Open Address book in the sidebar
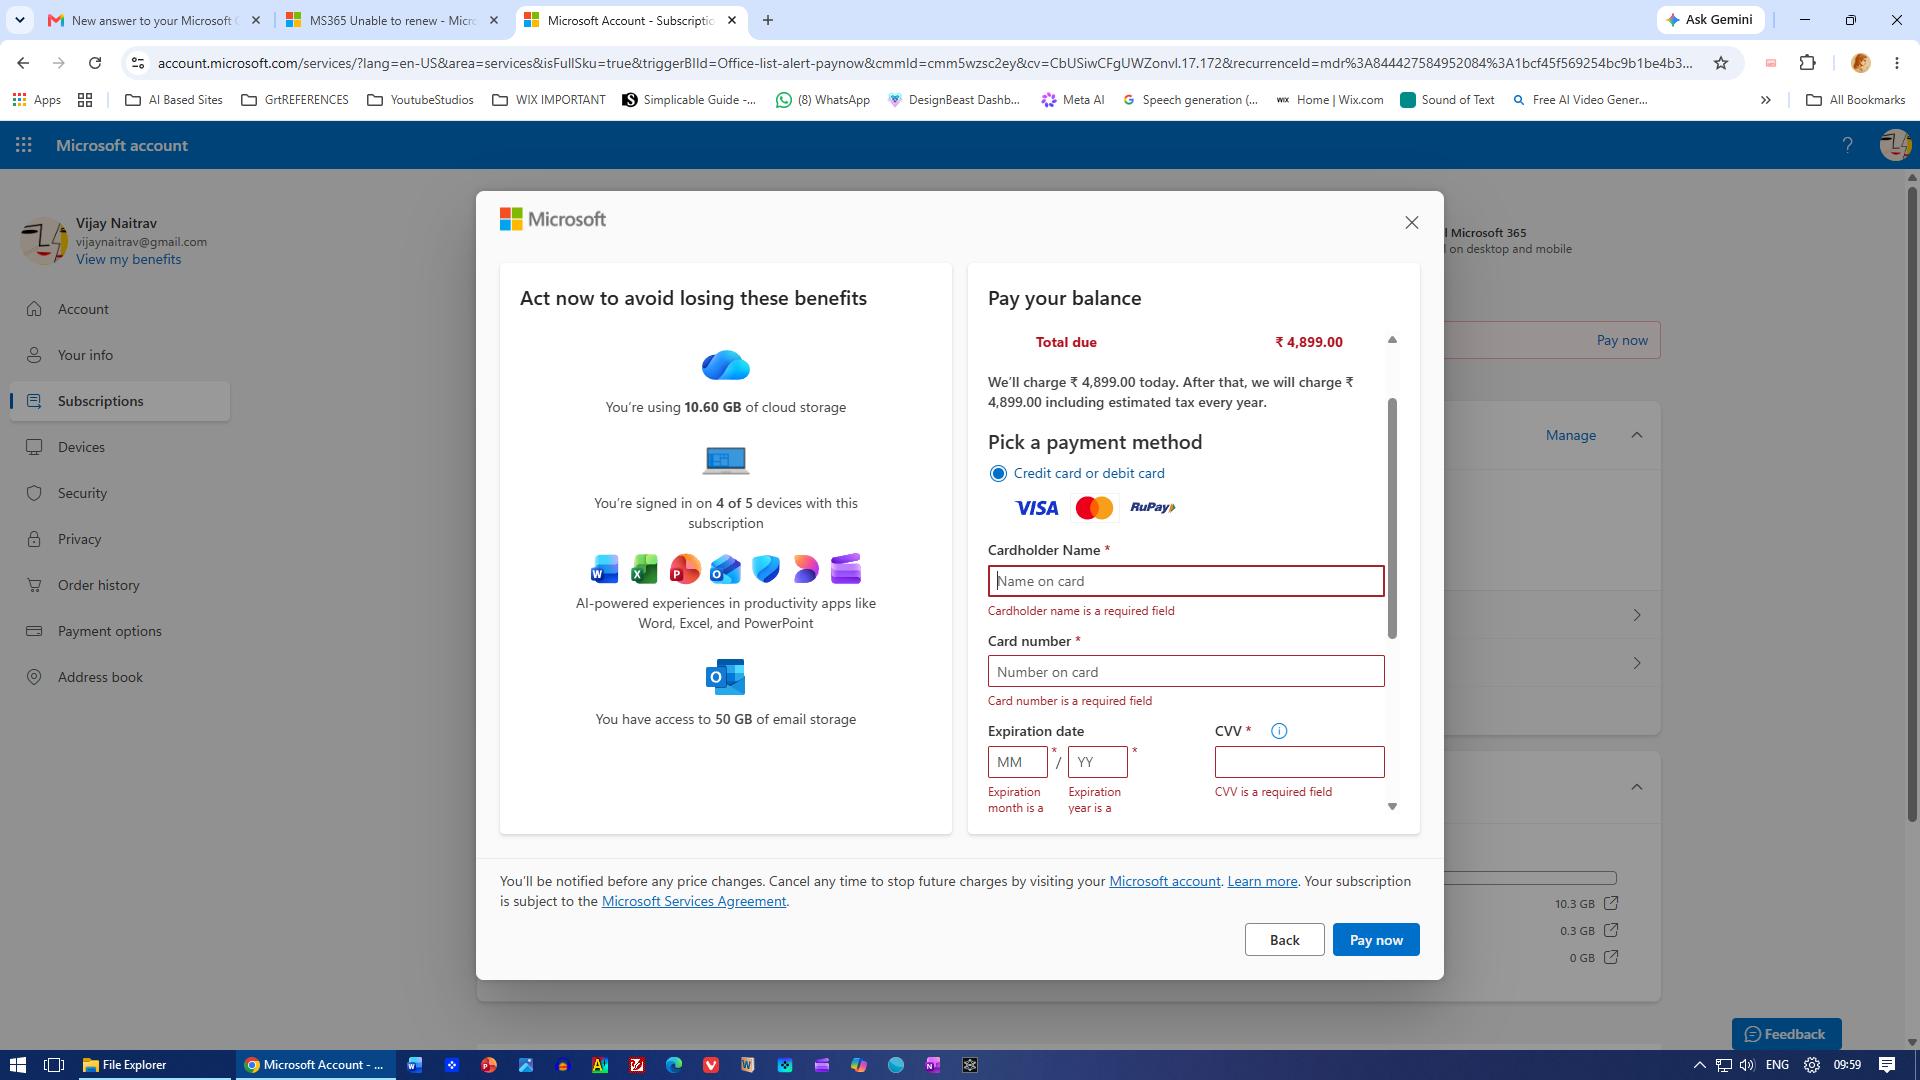This screenshot has width=1920, height=1080. tap(120, 677)
